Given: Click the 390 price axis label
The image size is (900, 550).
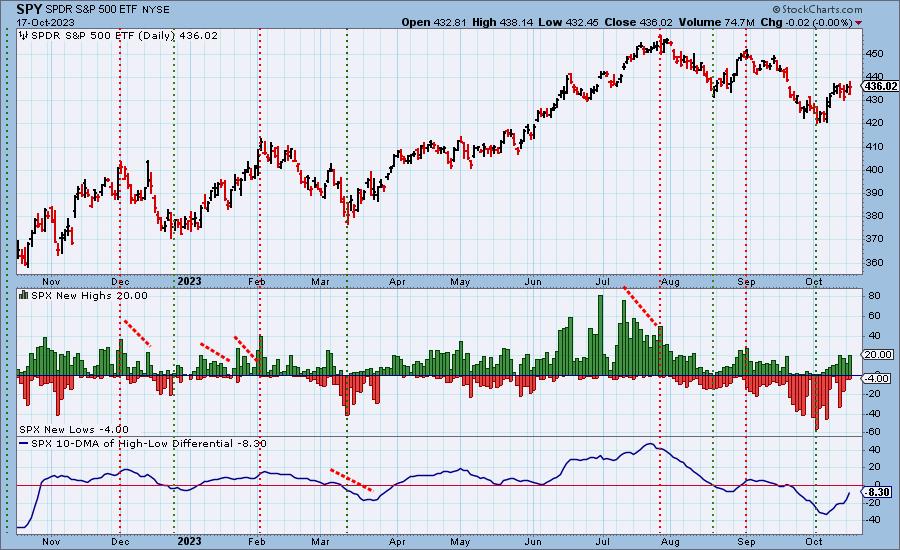Looking at the screenshot, I should point(875,193).
